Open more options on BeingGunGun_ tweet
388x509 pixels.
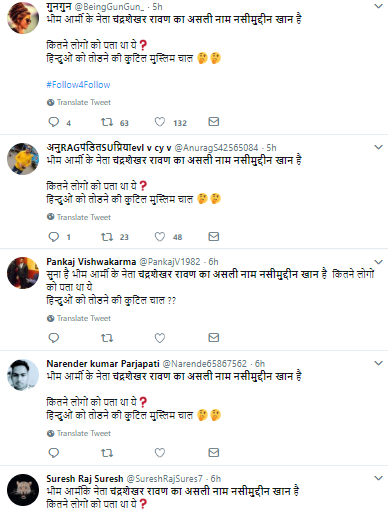click(x=378, y=6)
